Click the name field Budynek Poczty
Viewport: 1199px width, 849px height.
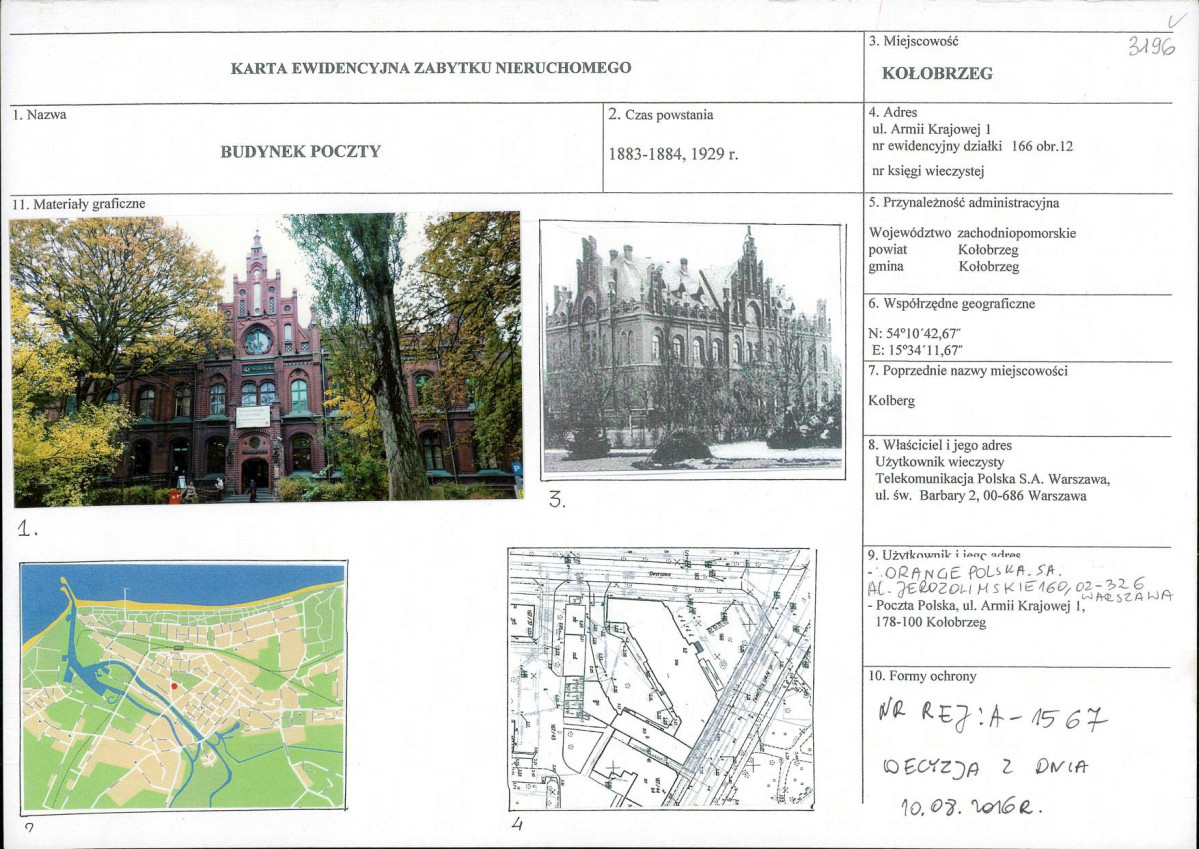click(301, 152)
